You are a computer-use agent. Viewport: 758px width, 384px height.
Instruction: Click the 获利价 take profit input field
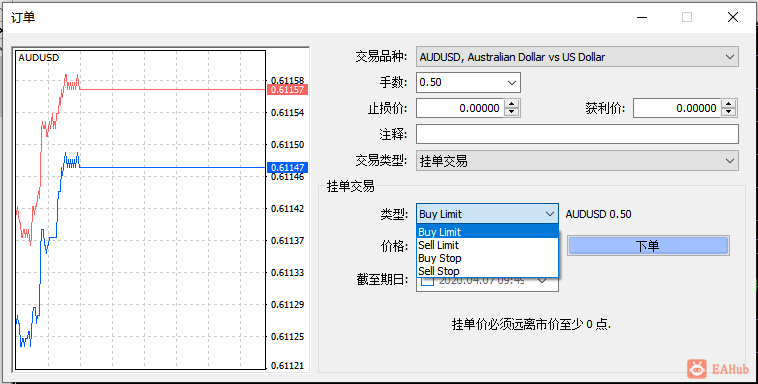pyautogui.click(x=677, y=108)
